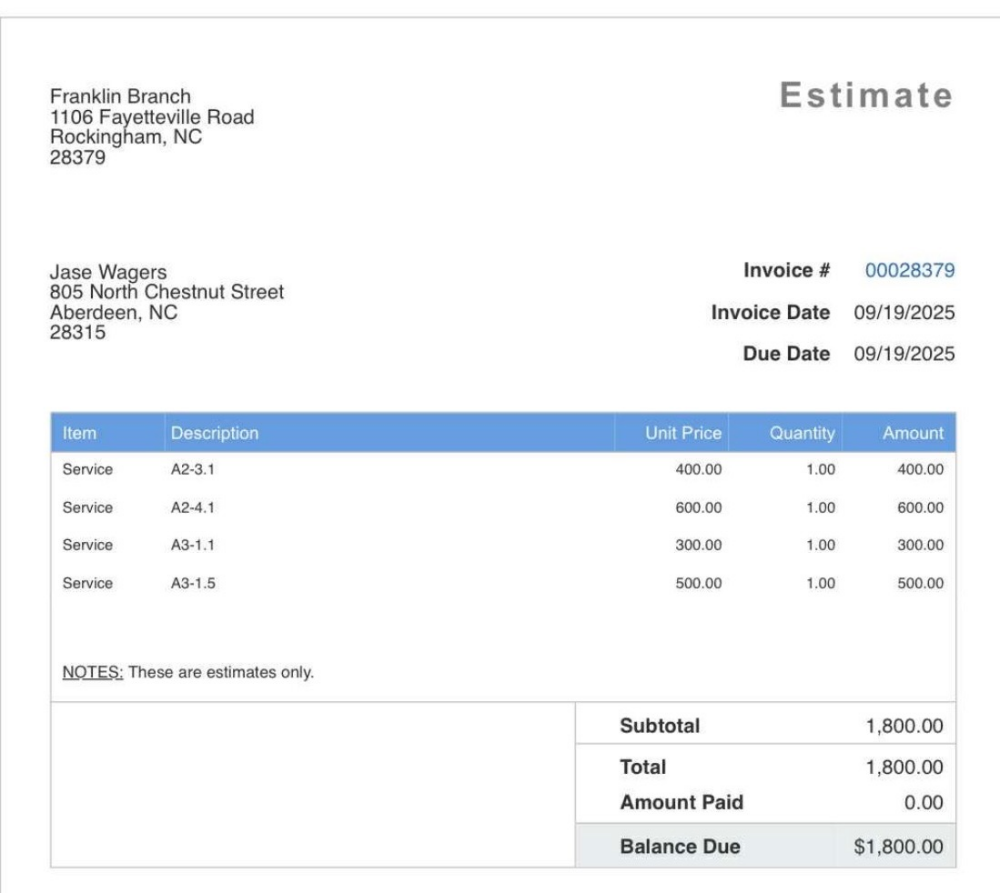Click the Estimate document title
The height and width of the screenshot is (893, 1000).
pyautogui.click(x=864, y=97)
